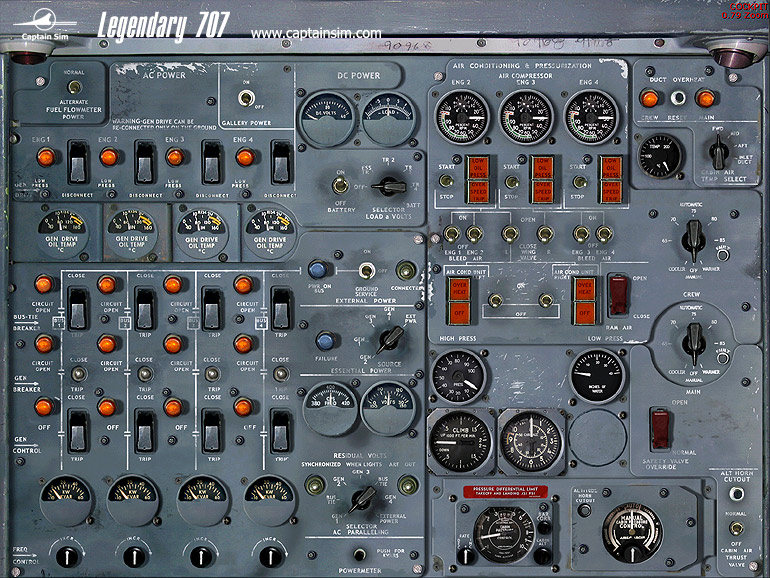The image size is (770, 578).
Task: Flip the red Ram Air guarded switch
Action: [x=618, y=295]
